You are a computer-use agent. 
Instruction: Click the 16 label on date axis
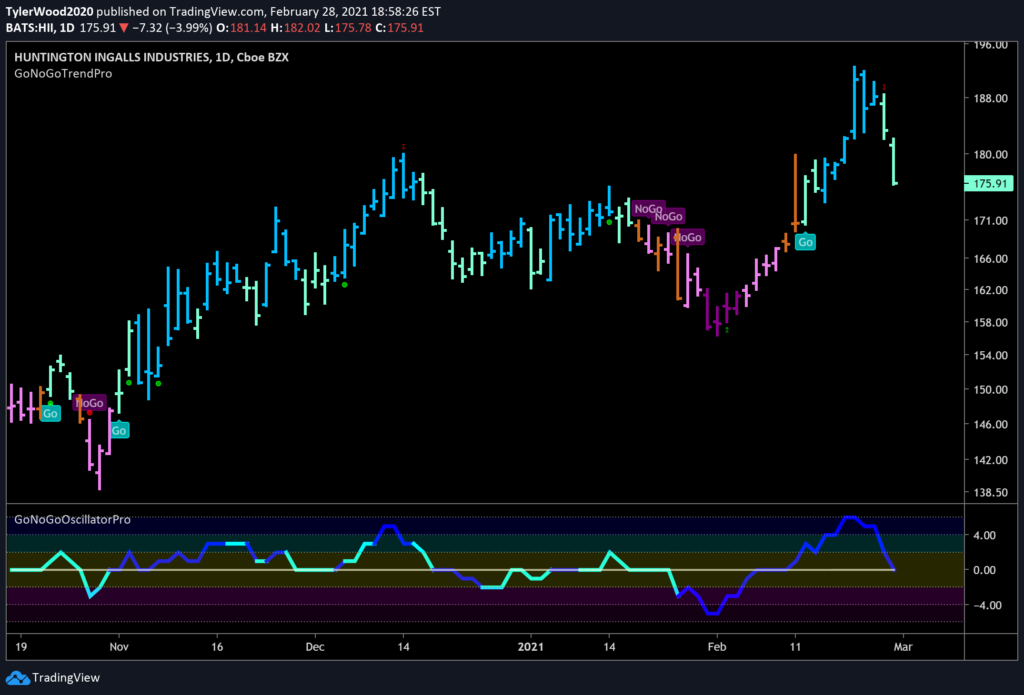coord(217,647)
